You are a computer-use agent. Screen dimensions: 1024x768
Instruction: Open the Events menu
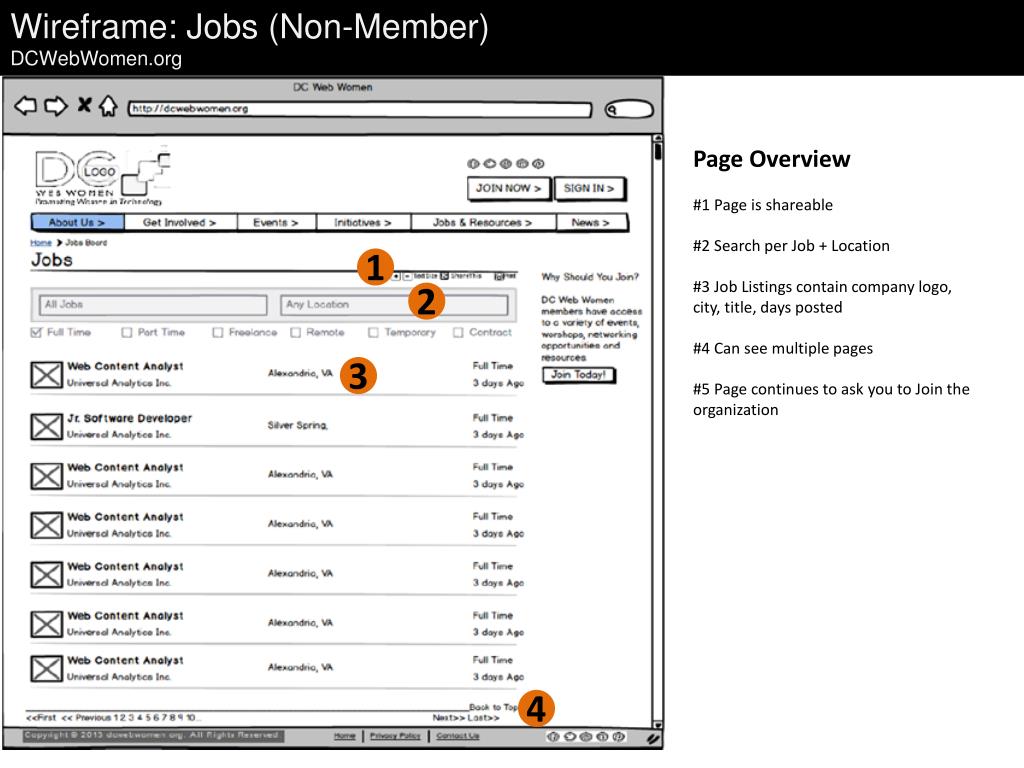(x=276, y=223)
